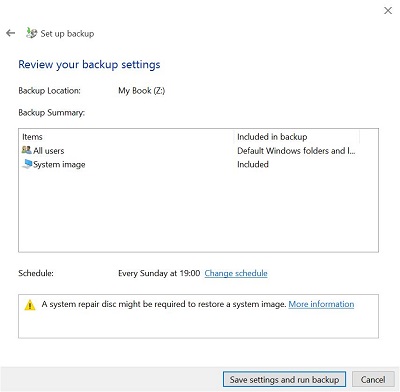Click the yellow warning triangle icon
This screenshot has width=400, height=392.
30,304
